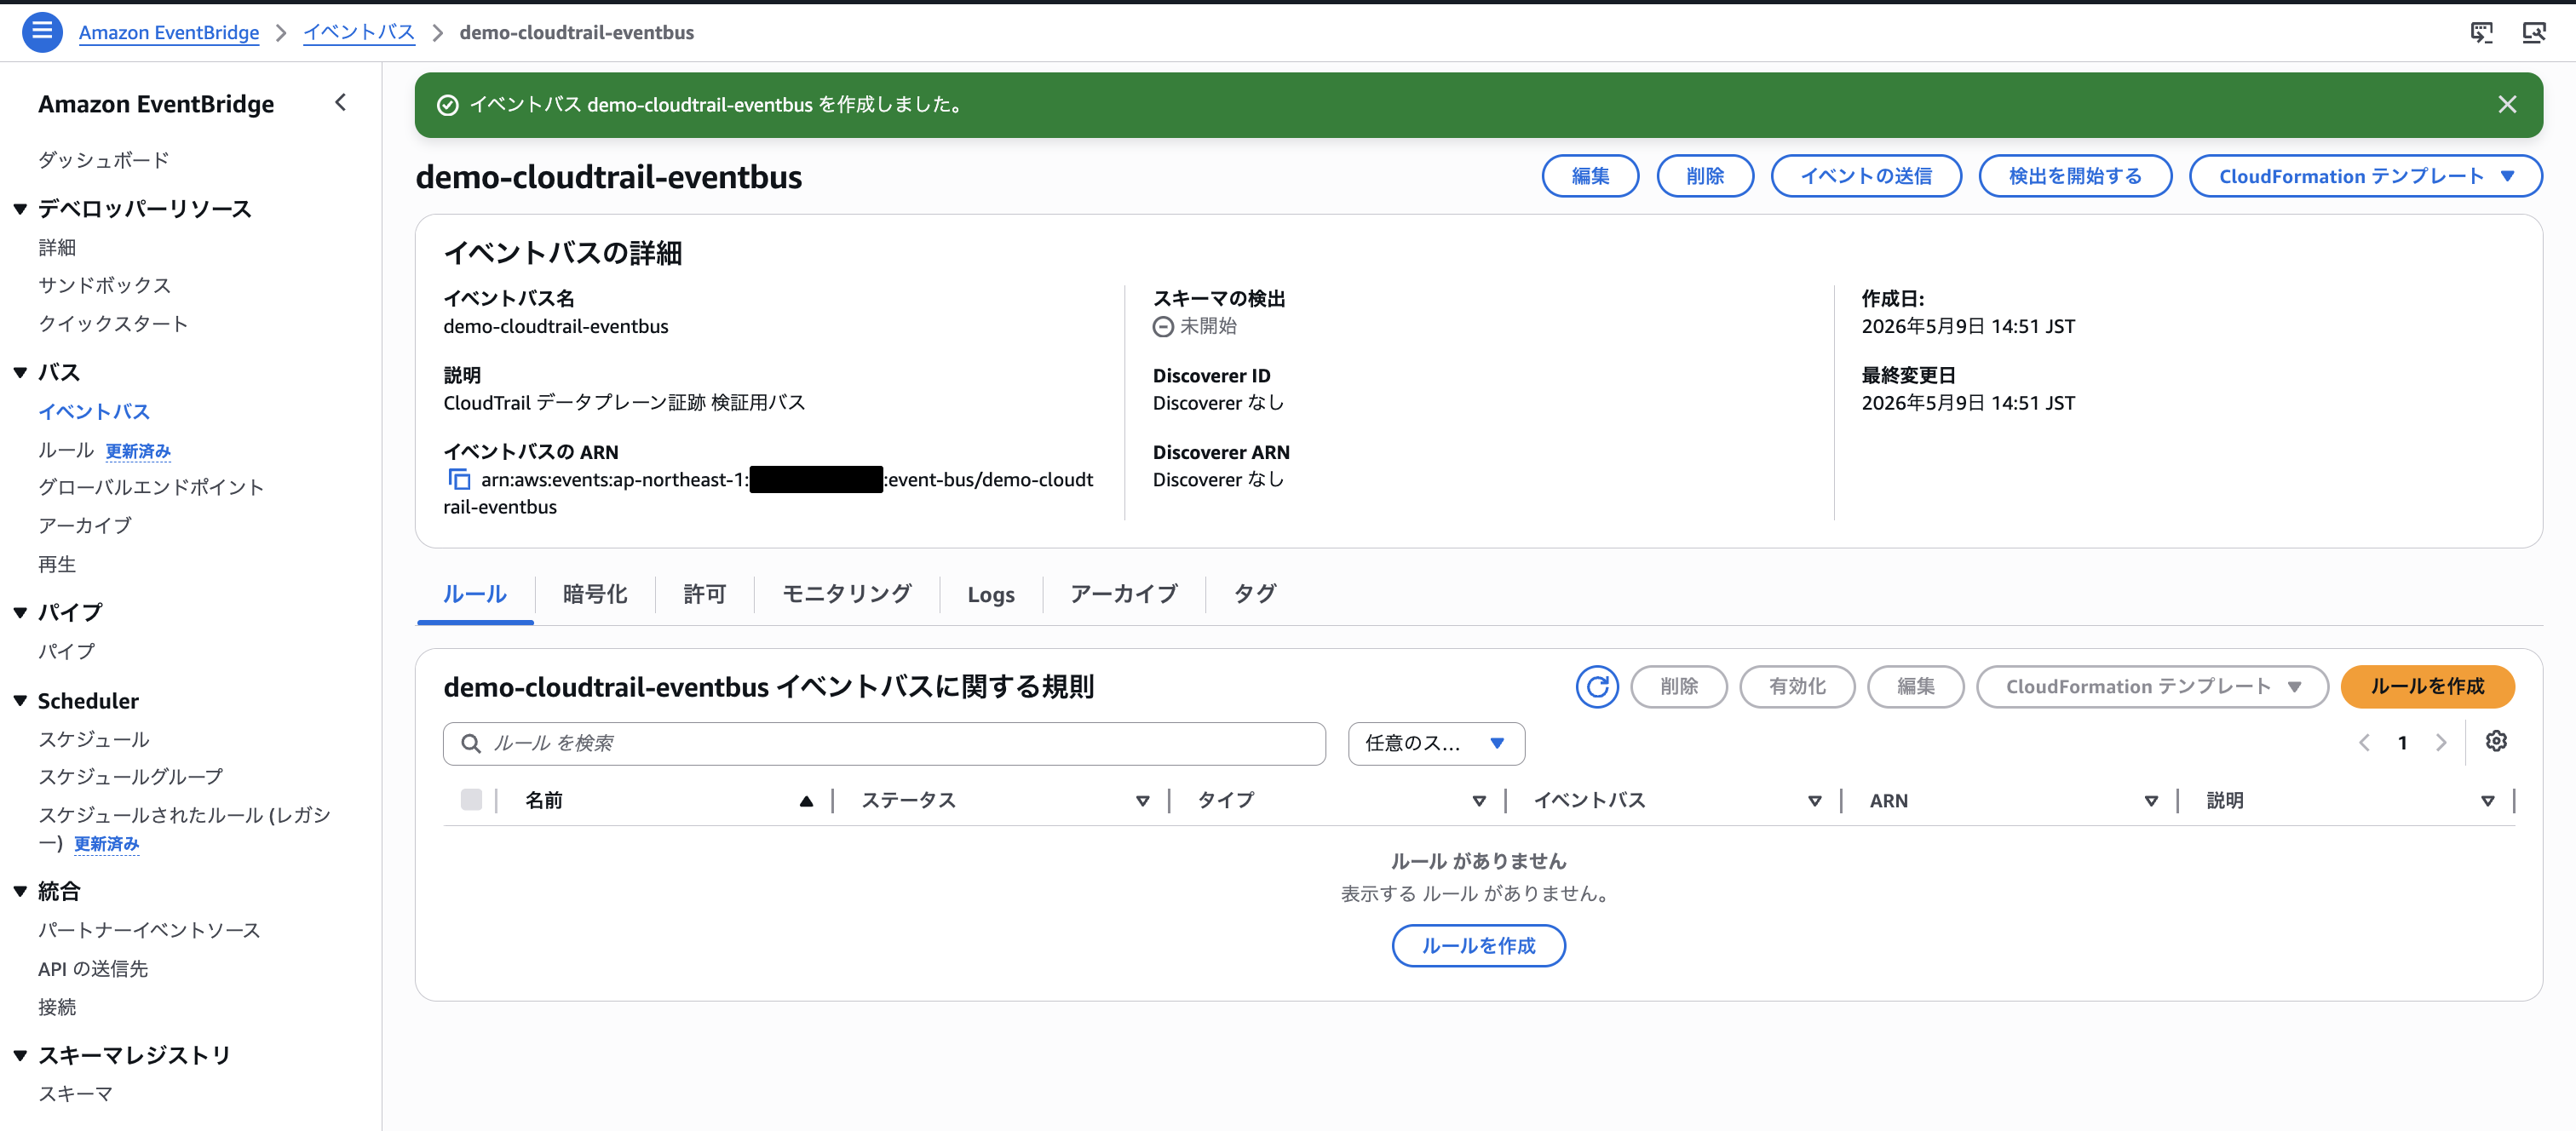Open スキーマ in the sidebar
Viewport: 2576px width, 1131px height.
(75, 1094)
